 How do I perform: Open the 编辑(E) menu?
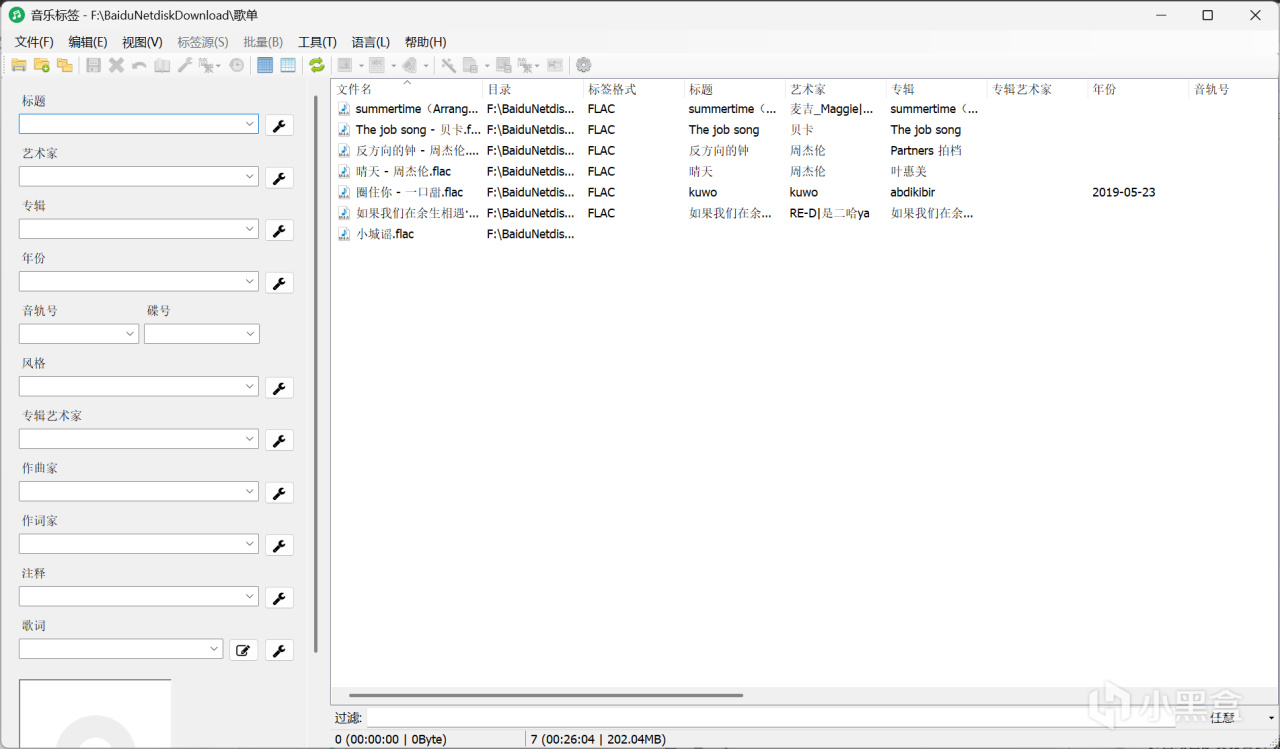point(88,42)
